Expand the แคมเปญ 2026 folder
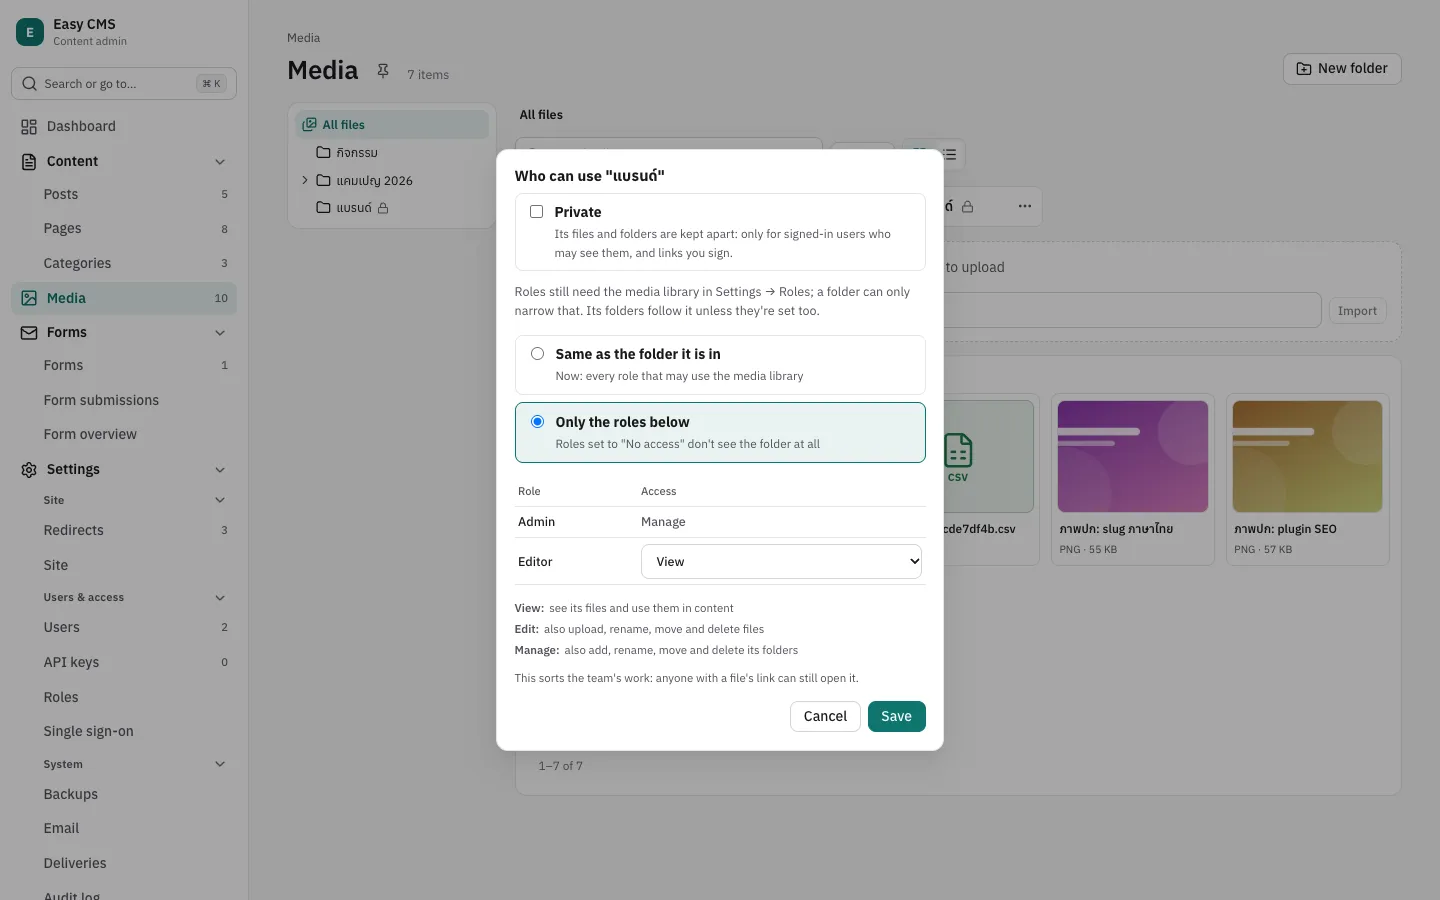1440x900 pixels. click(x=305, y=181)
